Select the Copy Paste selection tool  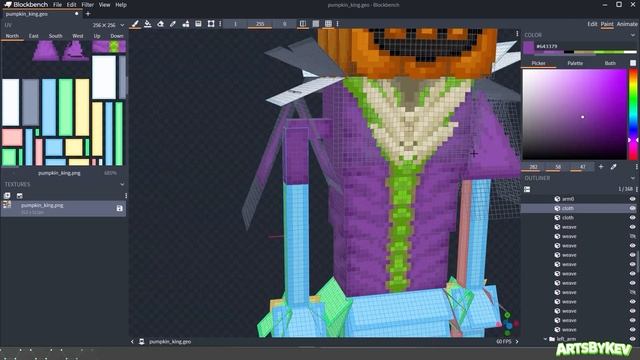211,24
